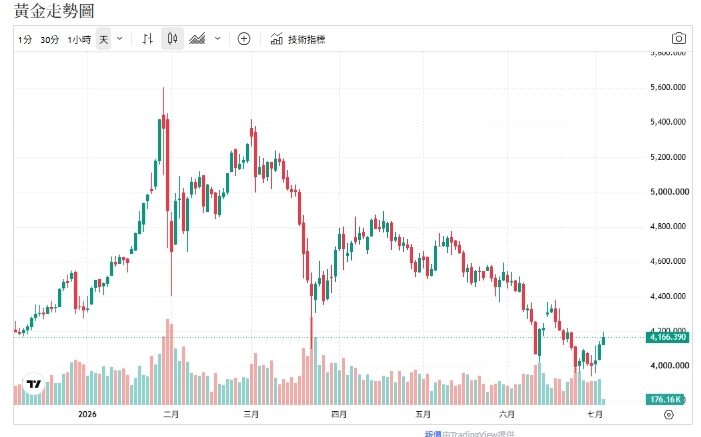The width and height of the screenshot is (701, 437).
Task: Expand the time interval dropdown arrow
Action: [x=120, y=39]
